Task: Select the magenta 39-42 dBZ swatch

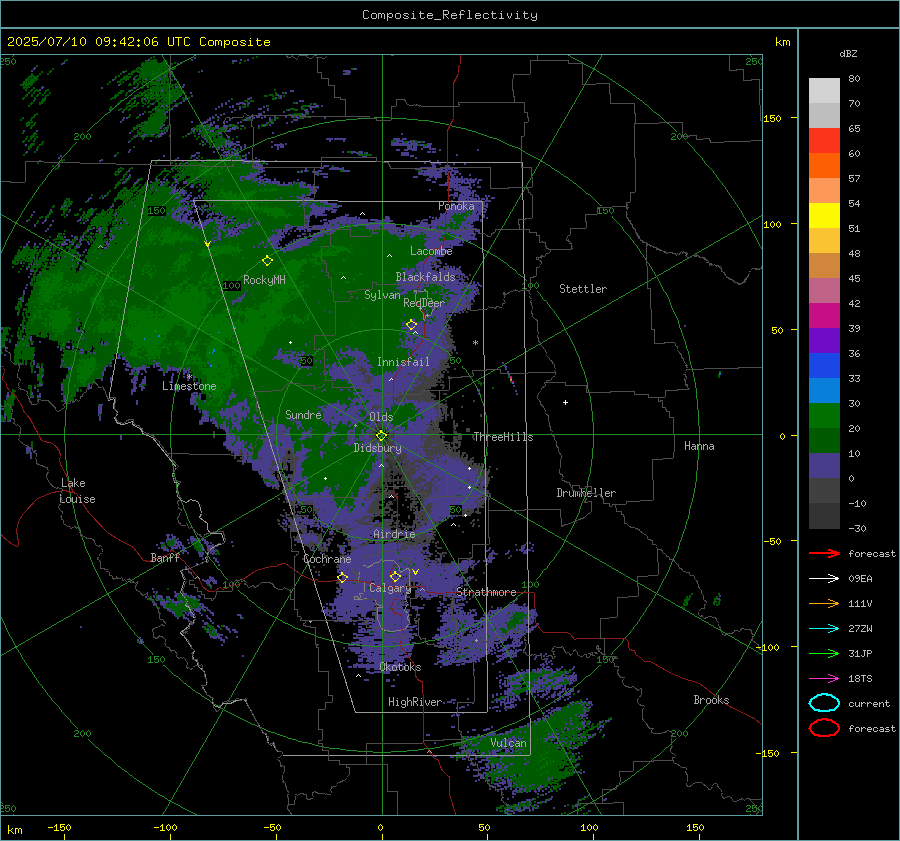Action: [824, 316]
